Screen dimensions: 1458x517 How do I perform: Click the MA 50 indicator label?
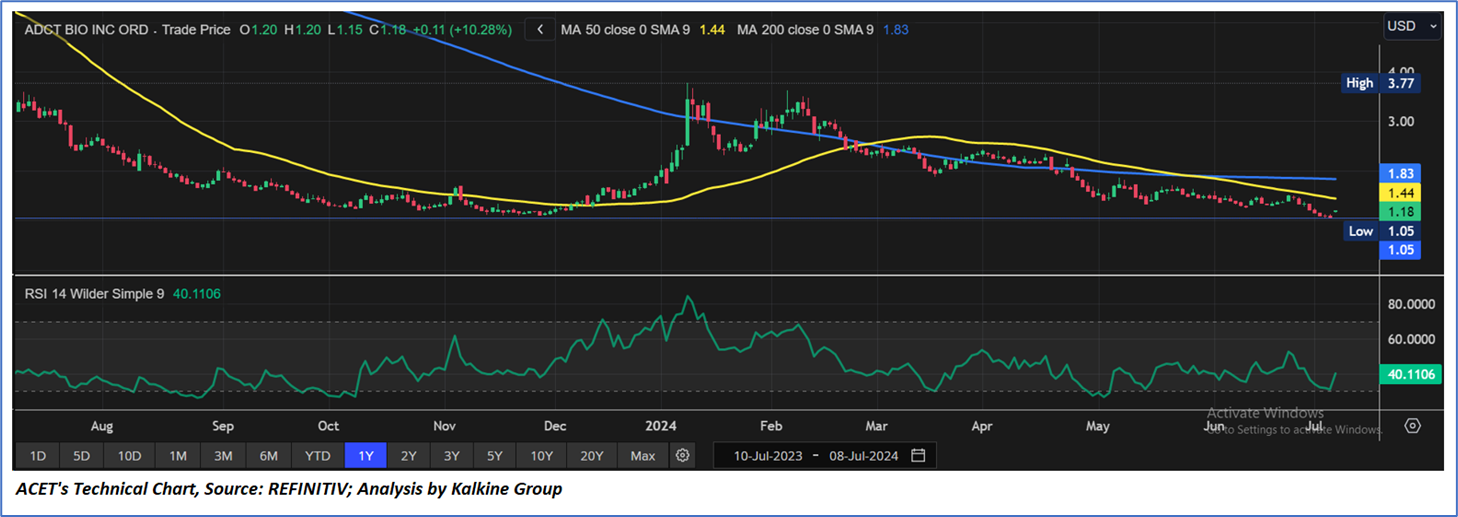625,30
